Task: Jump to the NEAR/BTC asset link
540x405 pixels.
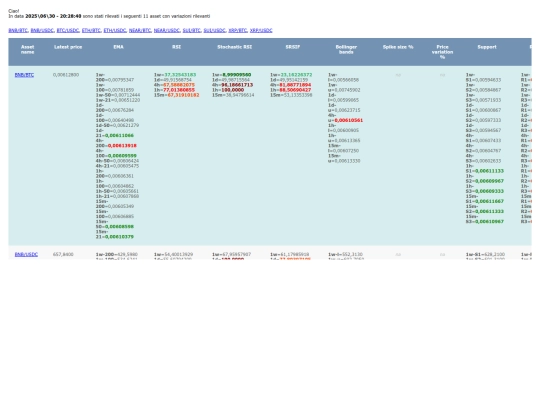Action: (140, 30)
